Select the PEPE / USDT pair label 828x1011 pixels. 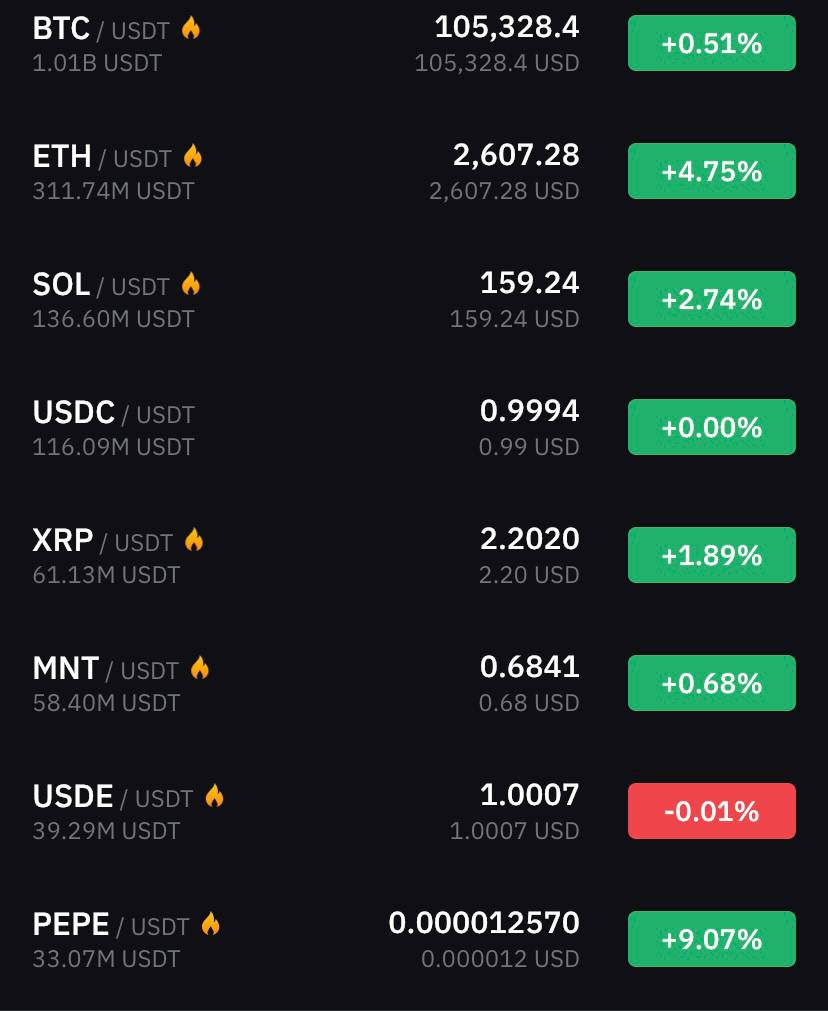(111, 925)
